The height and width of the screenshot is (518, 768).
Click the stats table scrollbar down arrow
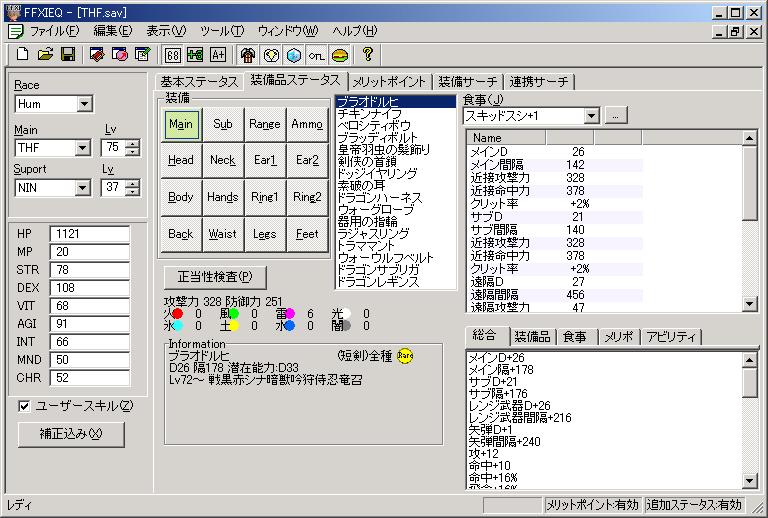click(749, 304)
